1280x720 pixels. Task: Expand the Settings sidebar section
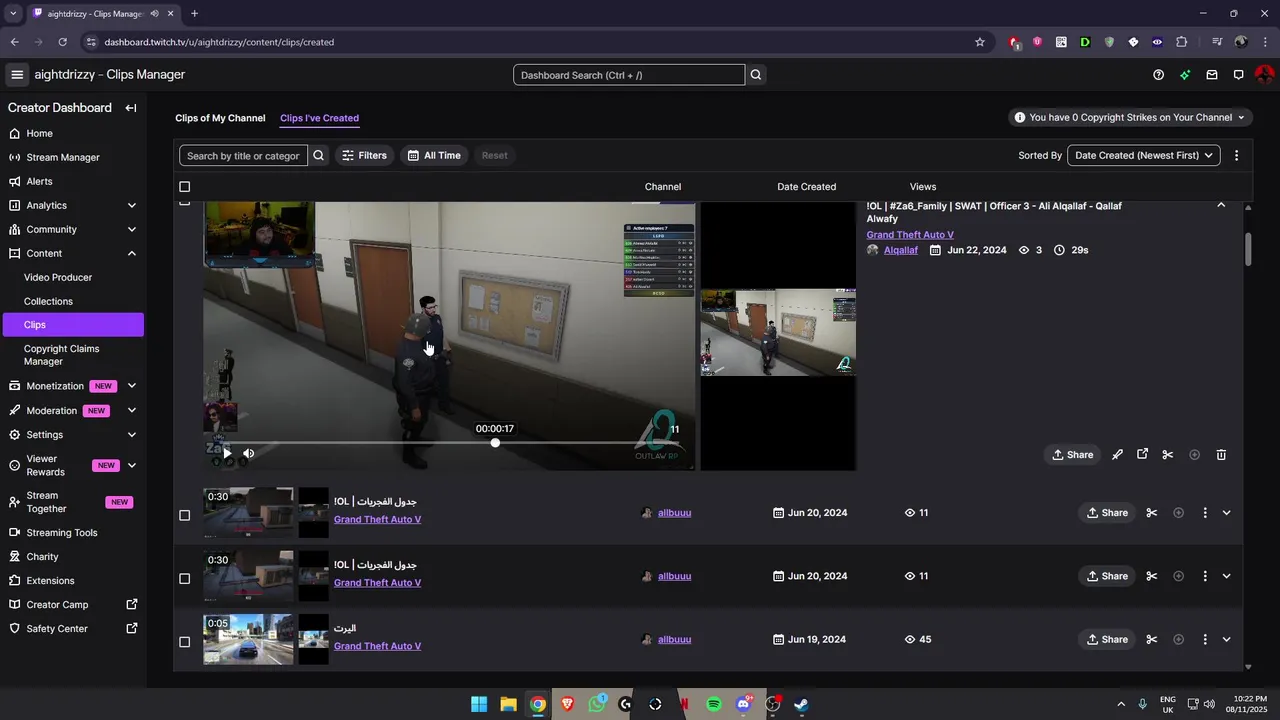(x=132, y=435)
